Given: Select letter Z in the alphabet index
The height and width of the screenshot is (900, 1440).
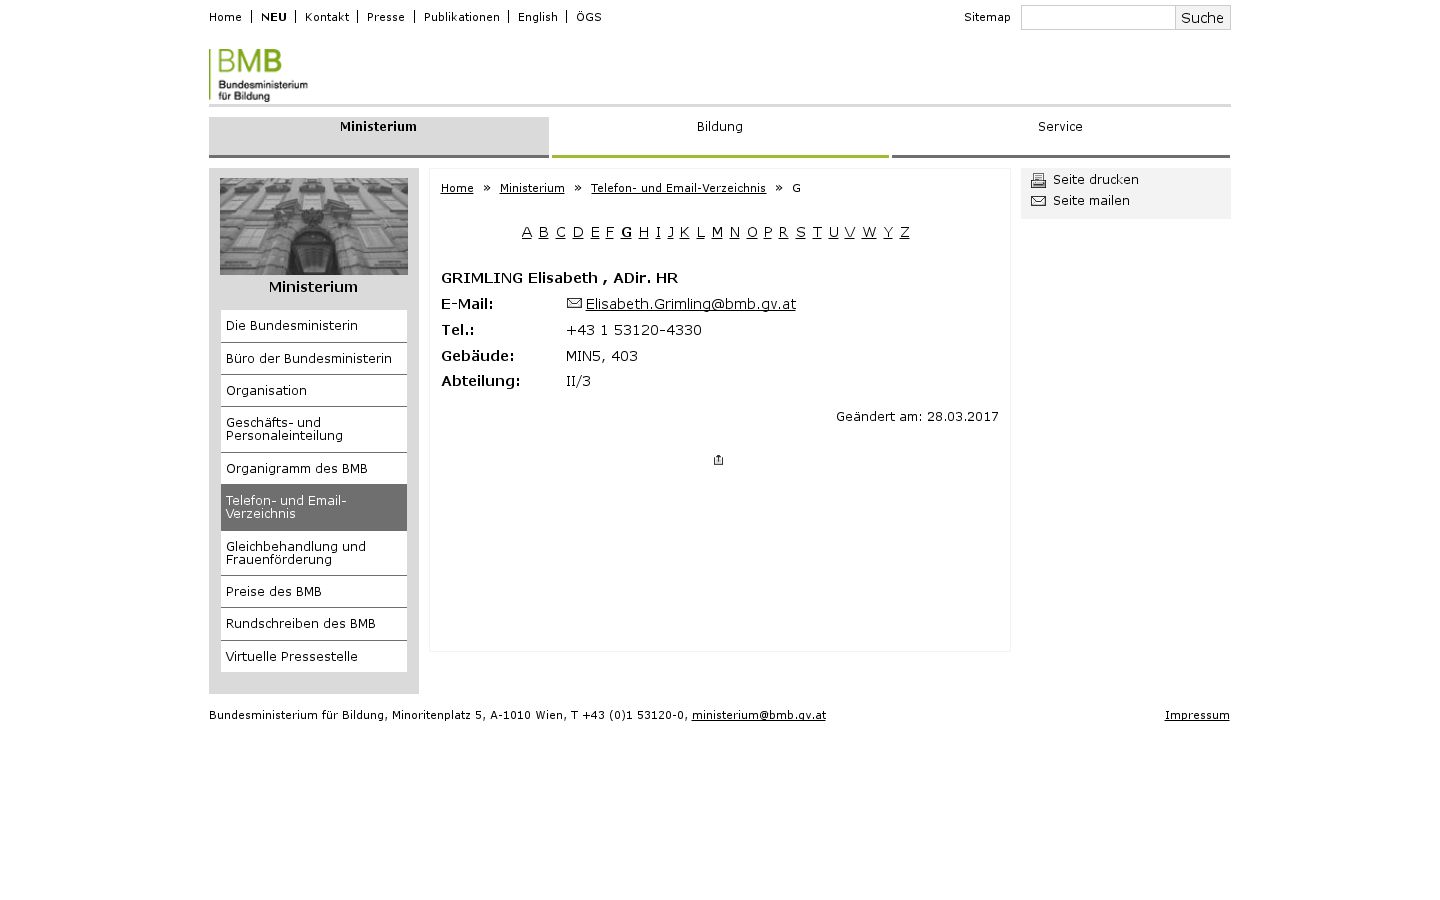Looking at the screenshot, I should 905,232.
